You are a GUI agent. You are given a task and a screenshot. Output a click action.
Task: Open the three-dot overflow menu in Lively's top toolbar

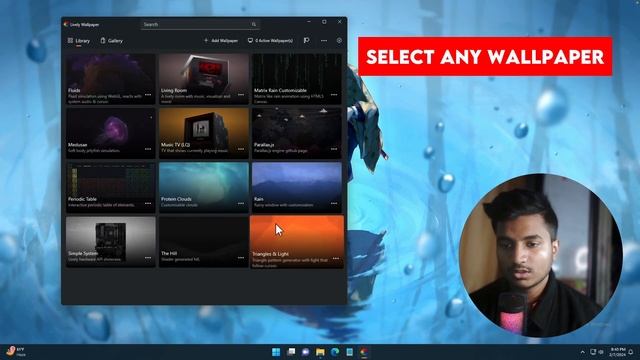coord(324,40)
